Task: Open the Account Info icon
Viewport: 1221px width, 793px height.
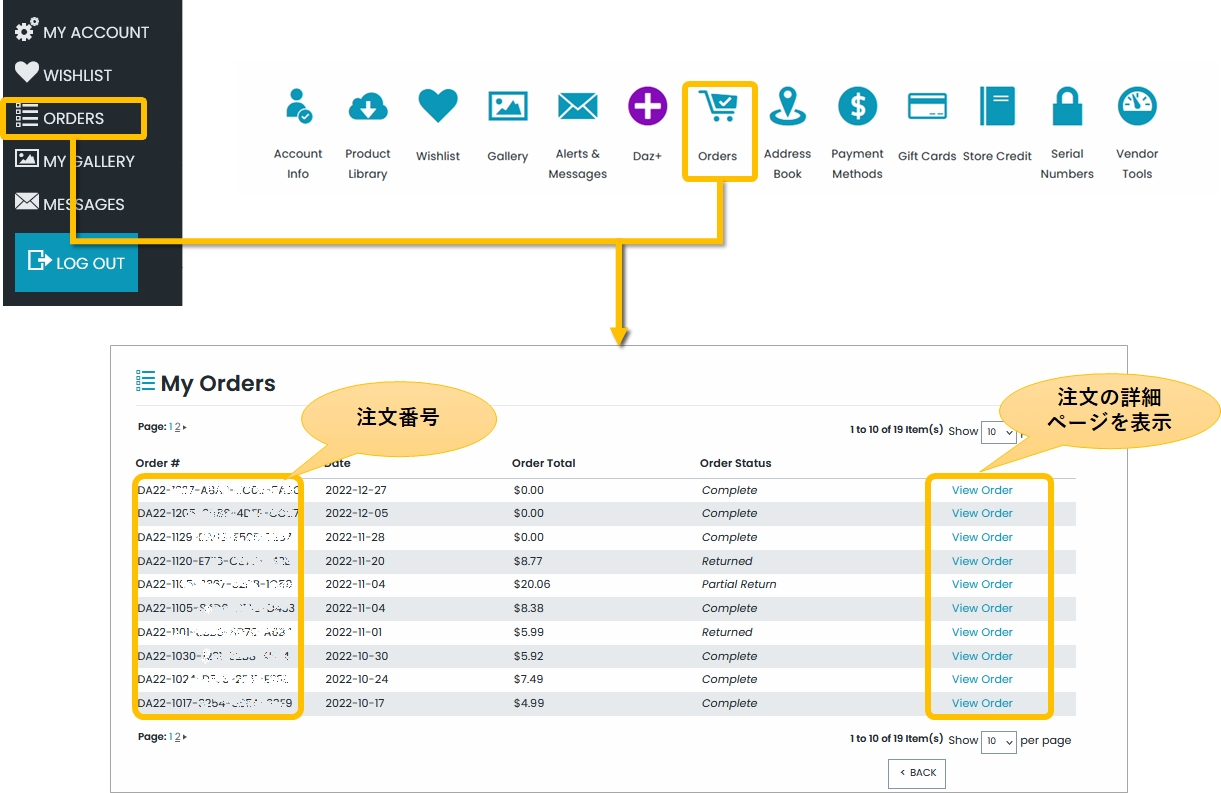Action: point(298,107)
